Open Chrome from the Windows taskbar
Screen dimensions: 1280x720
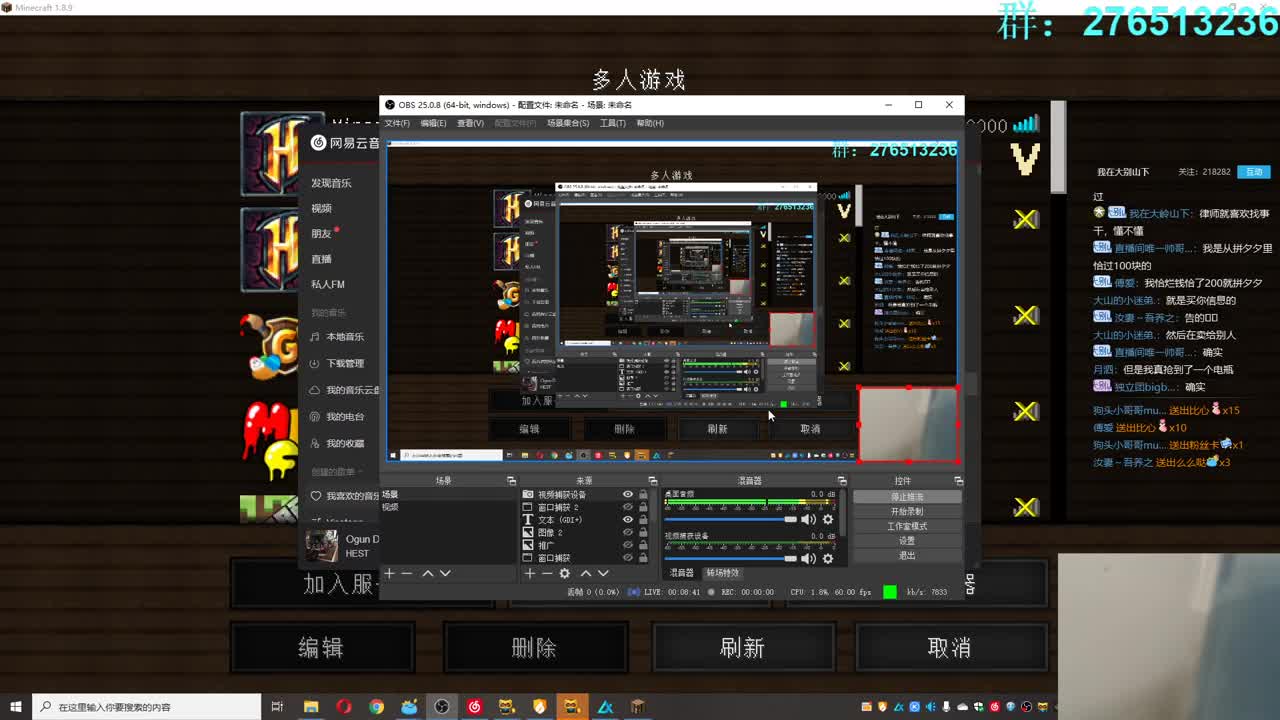coord(376,707)
